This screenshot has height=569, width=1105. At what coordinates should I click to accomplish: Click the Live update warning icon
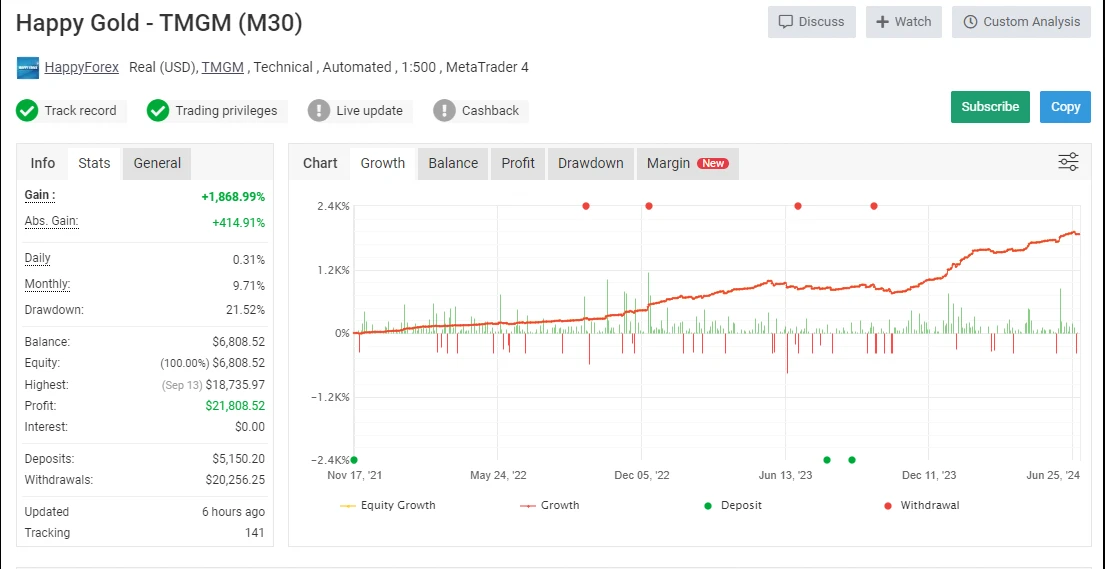(x=319, y=111)
